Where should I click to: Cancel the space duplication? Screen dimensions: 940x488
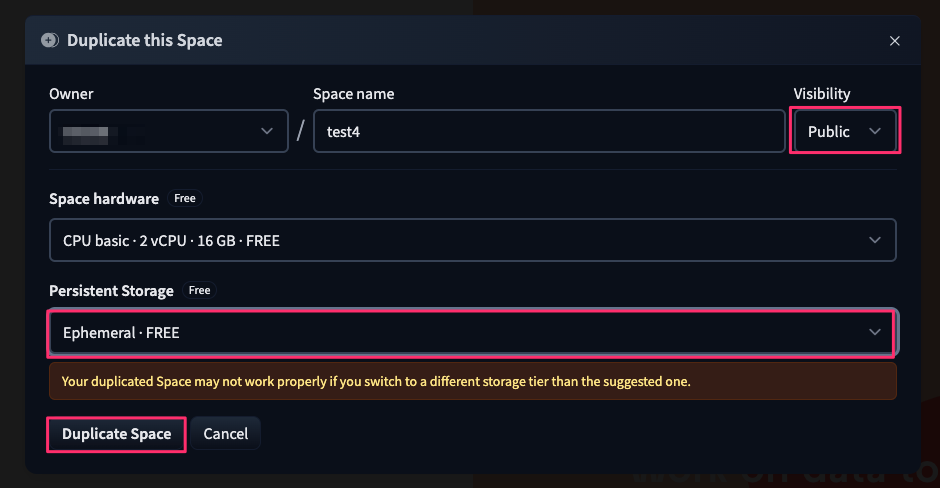coord(225,434)
